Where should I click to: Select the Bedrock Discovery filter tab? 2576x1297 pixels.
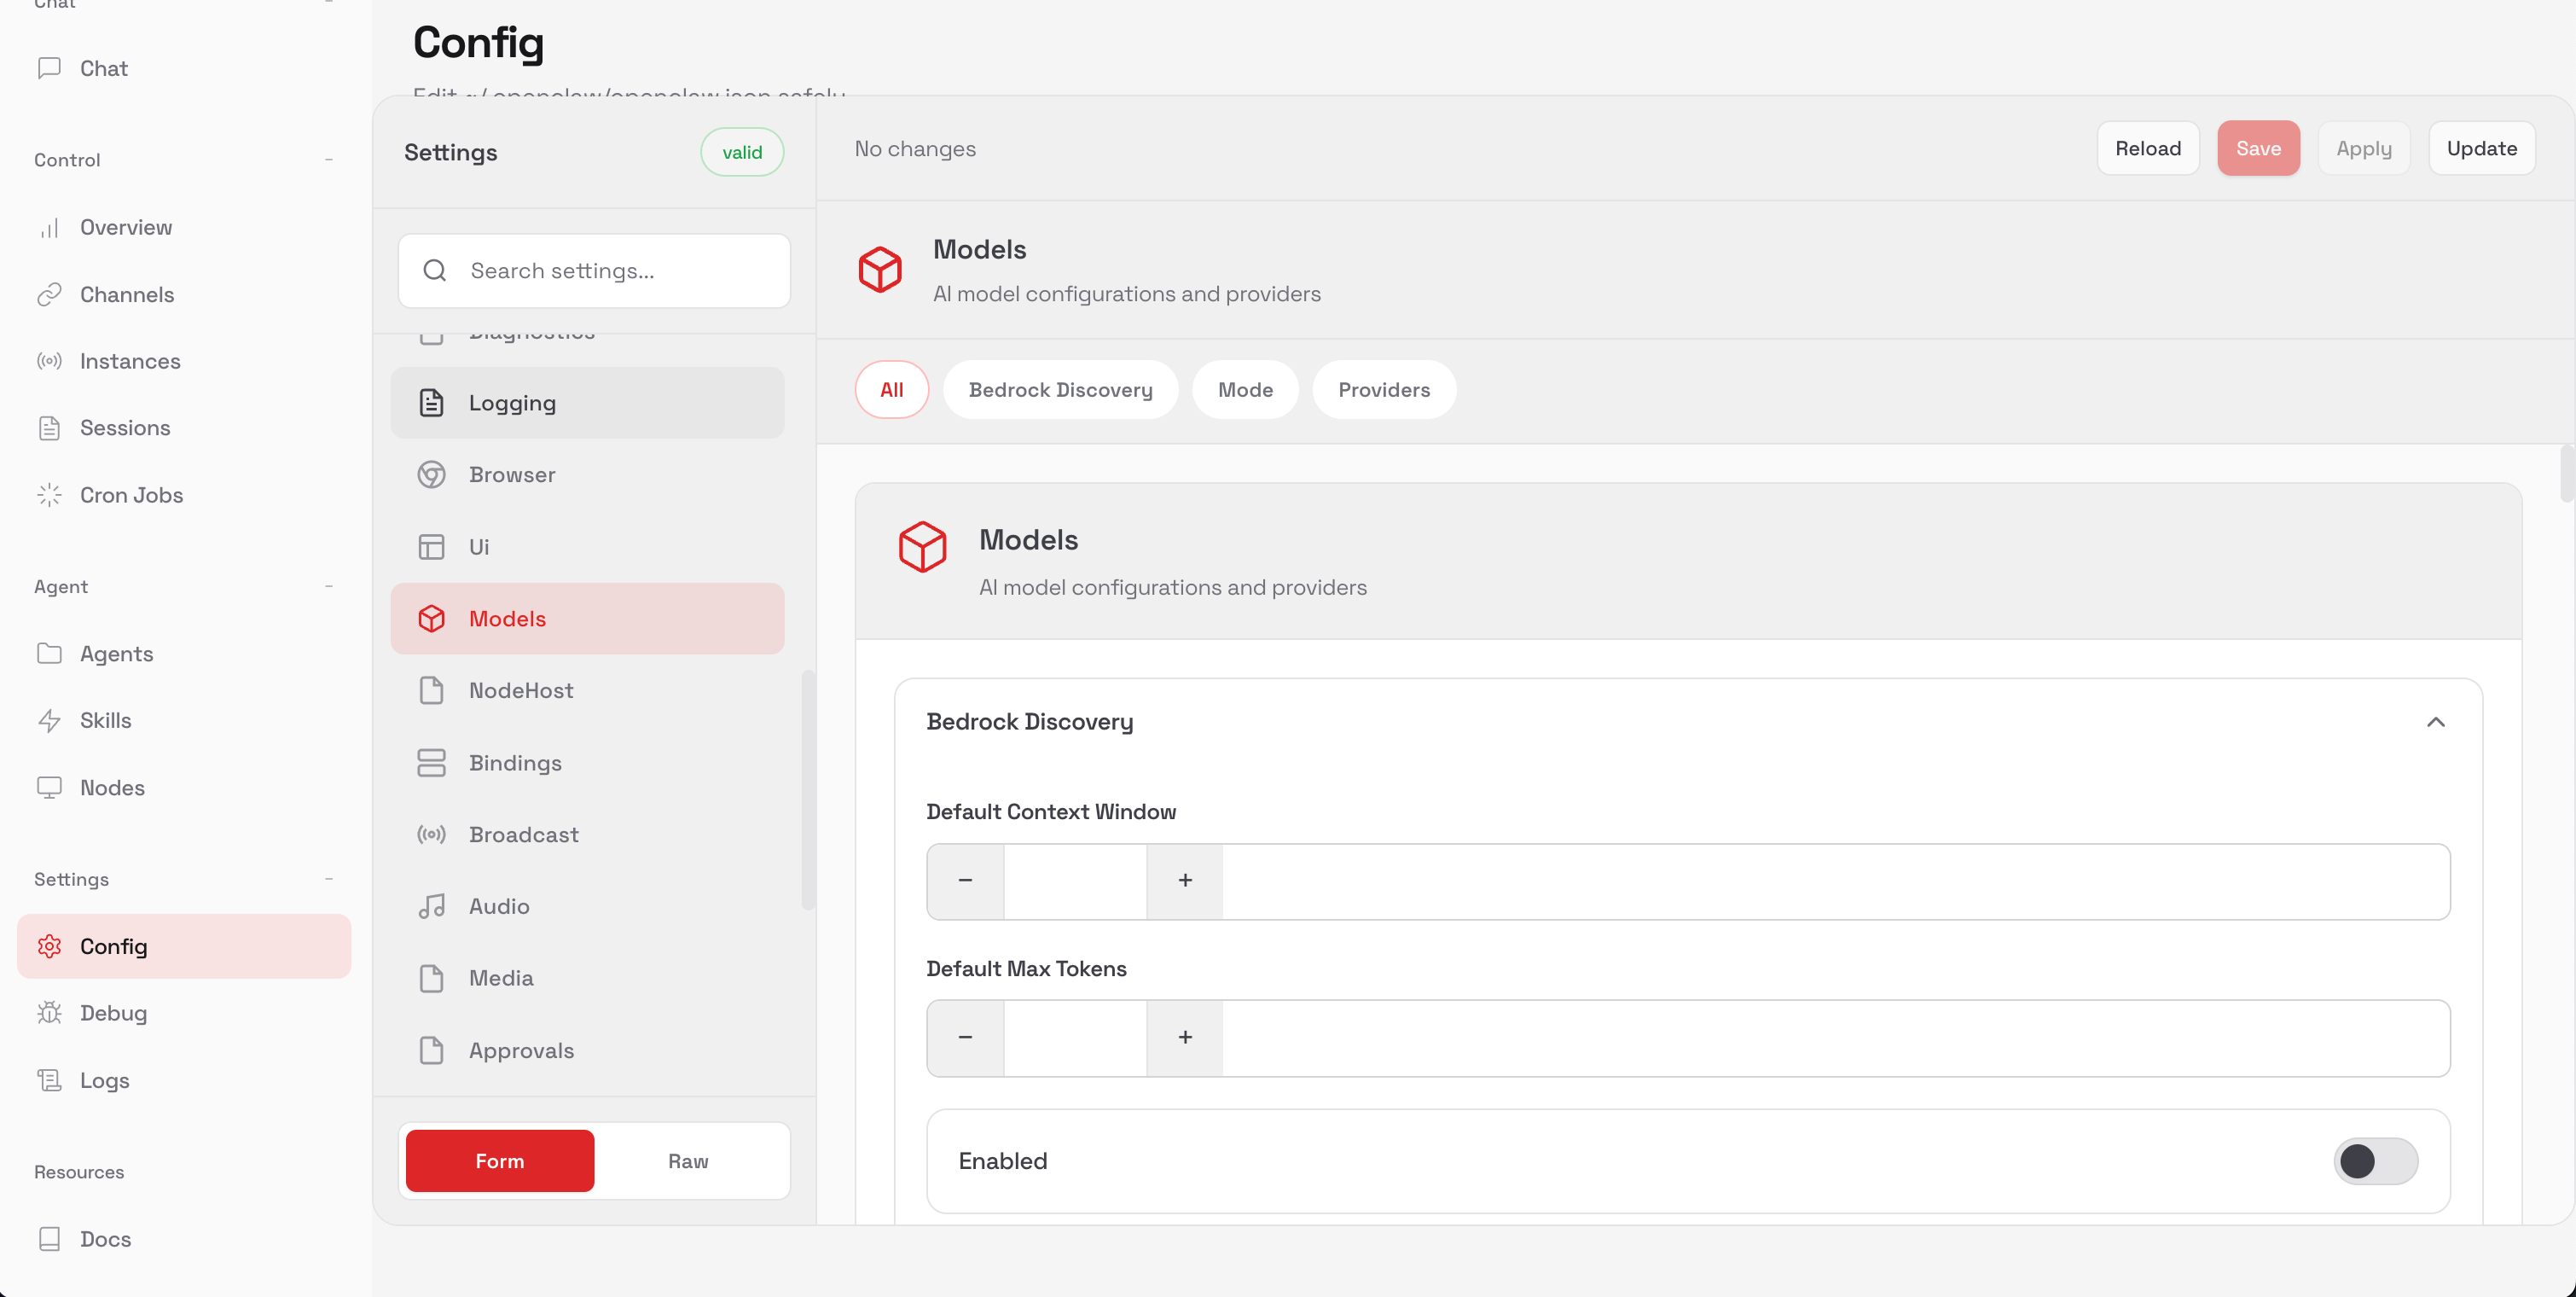point(1061,389)
